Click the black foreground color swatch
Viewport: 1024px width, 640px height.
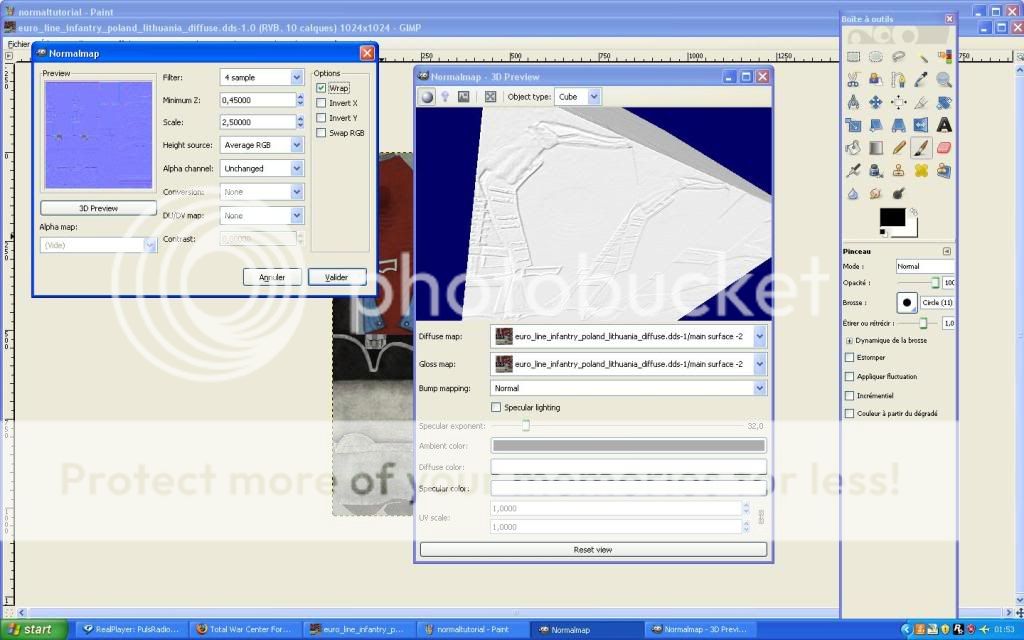891,217
